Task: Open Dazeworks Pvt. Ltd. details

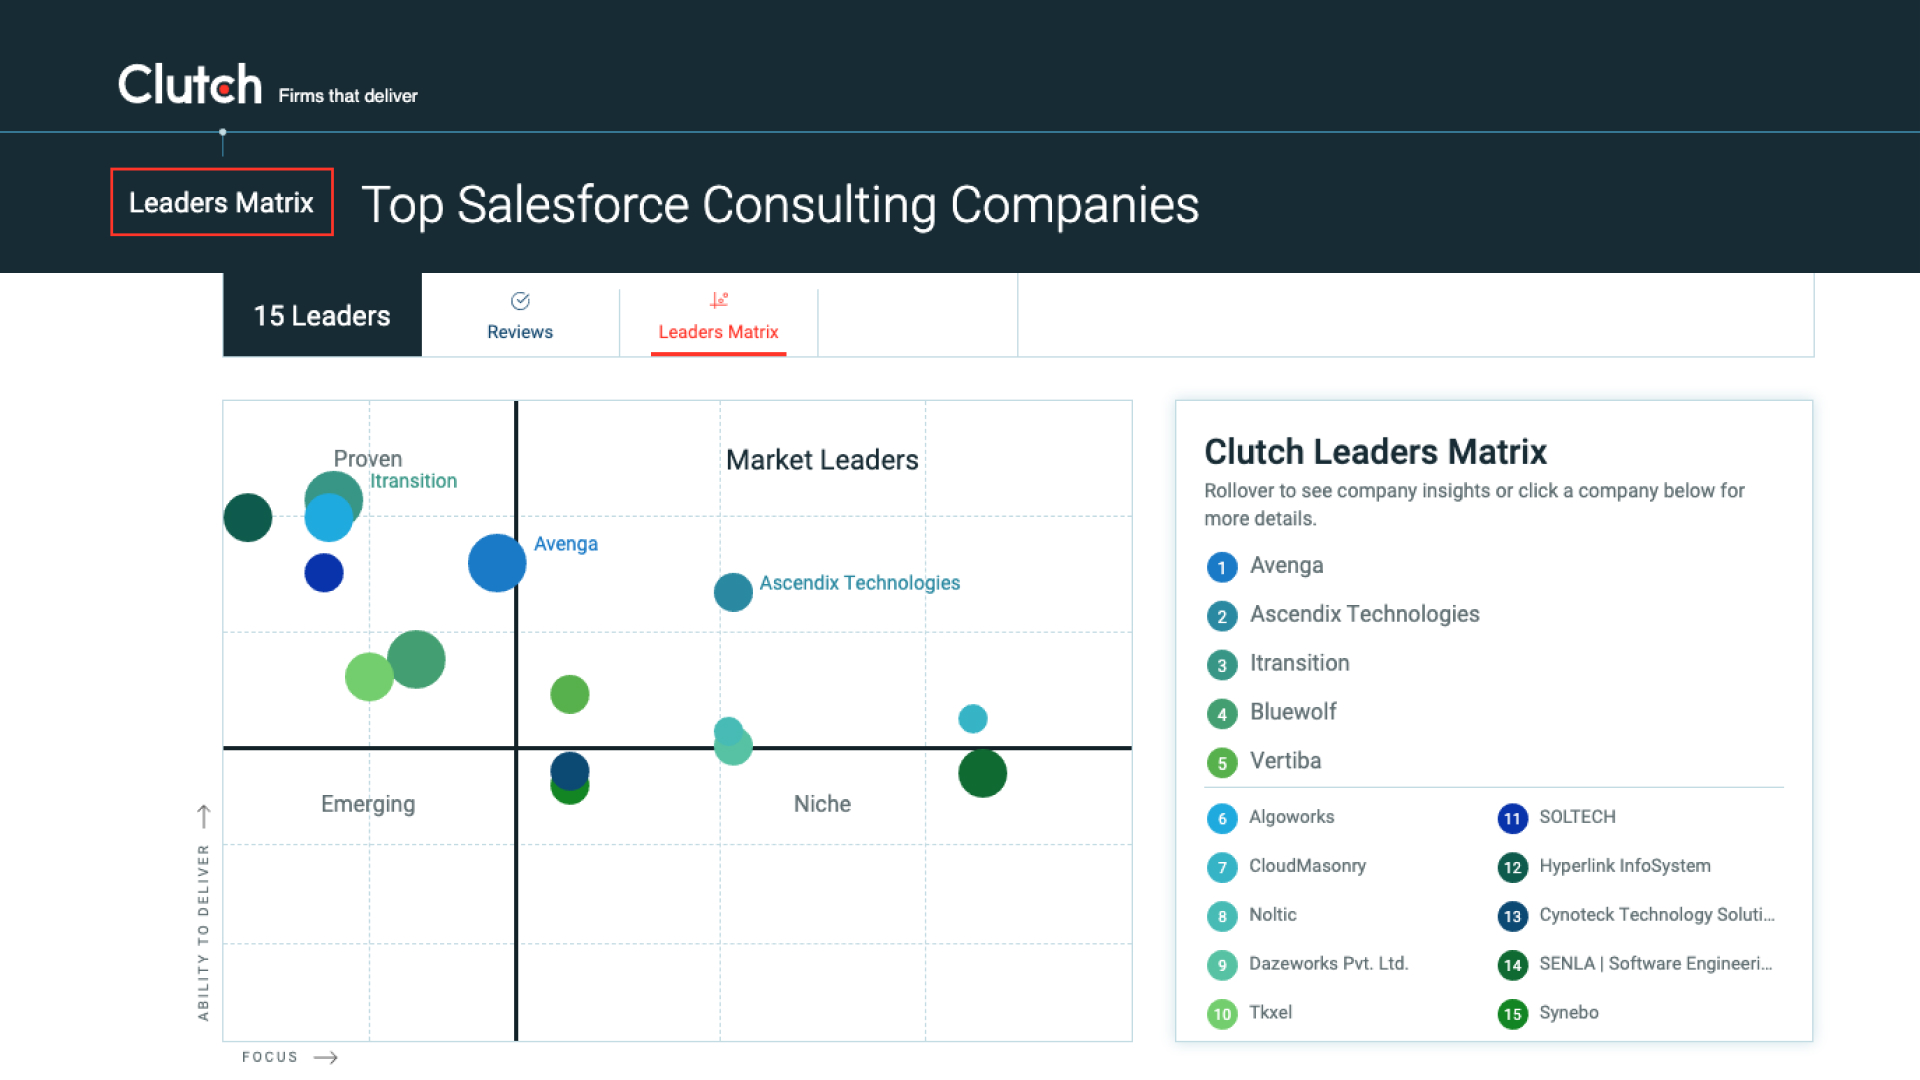Action: pos(1327,964)
